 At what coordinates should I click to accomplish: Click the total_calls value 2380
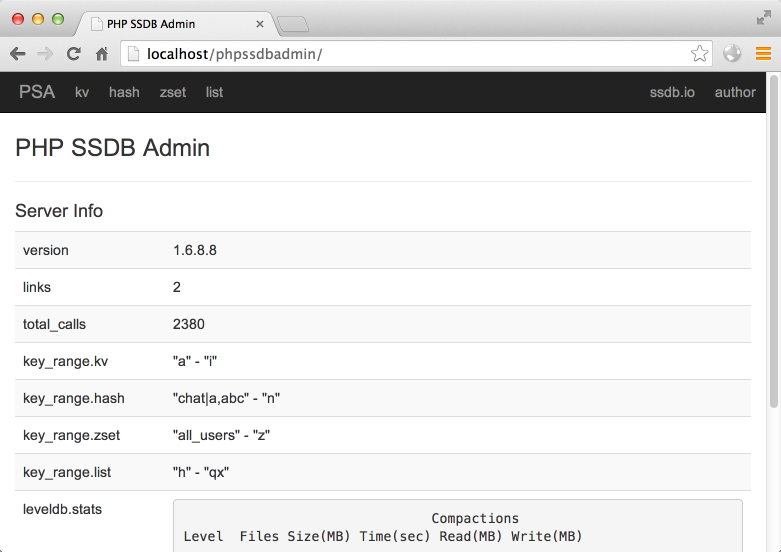pos(189,324)
